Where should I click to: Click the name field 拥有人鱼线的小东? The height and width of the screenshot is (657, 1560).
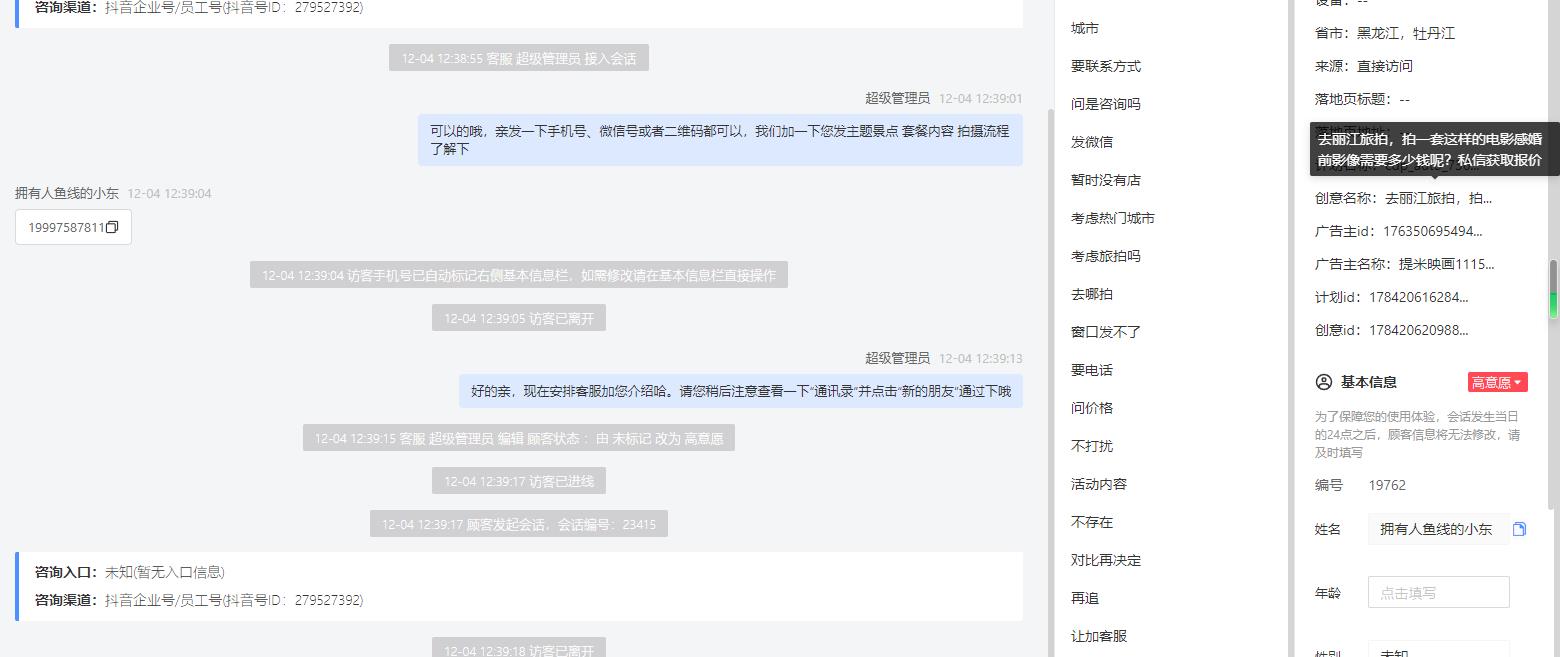coord(1436,529)
